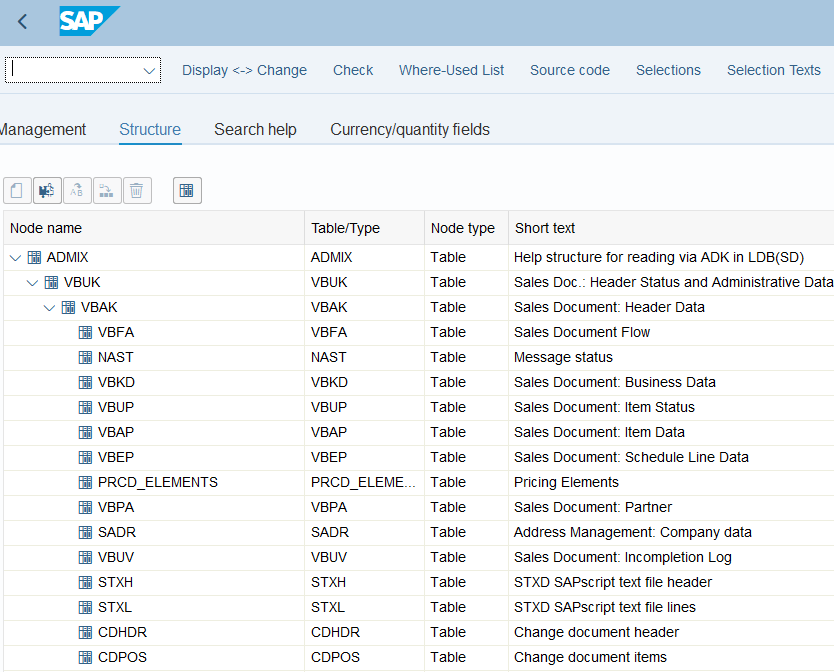Image resolution: width=834 pixels, height=672 pixels.
Task: Click the SAP logo
Action: click(x=88, y=21)
